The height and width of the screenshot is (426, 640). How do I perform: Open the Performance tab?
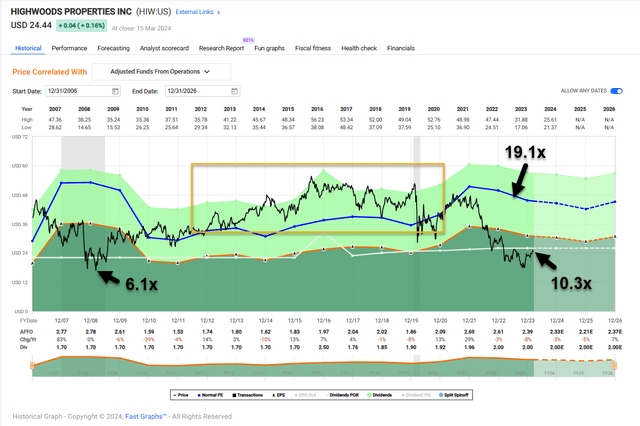click(x=69, y=48)
